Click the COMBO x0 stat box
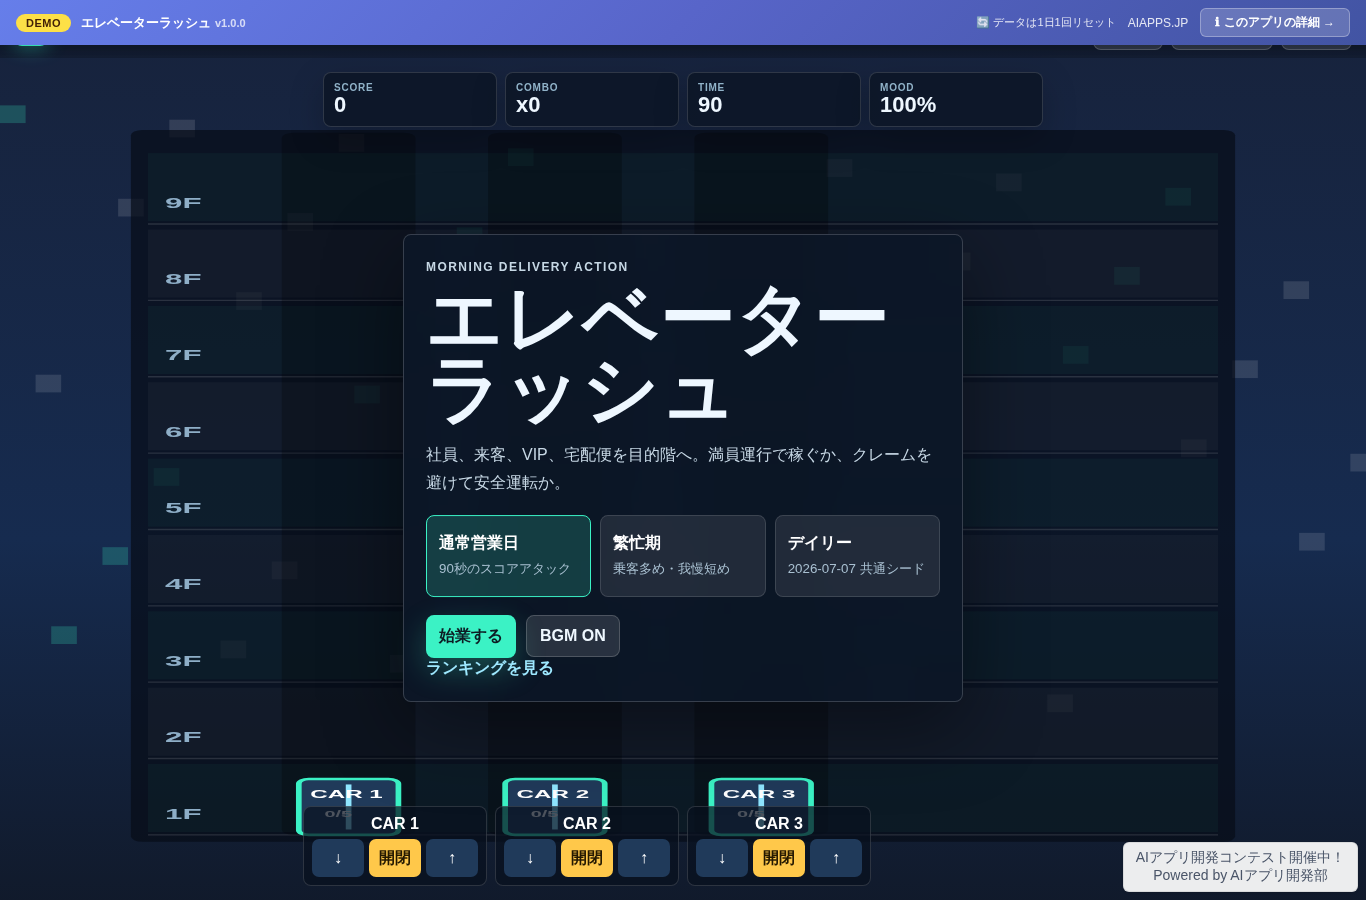The width and height of the screenshot is (1366, 900). tap(592, 99)
